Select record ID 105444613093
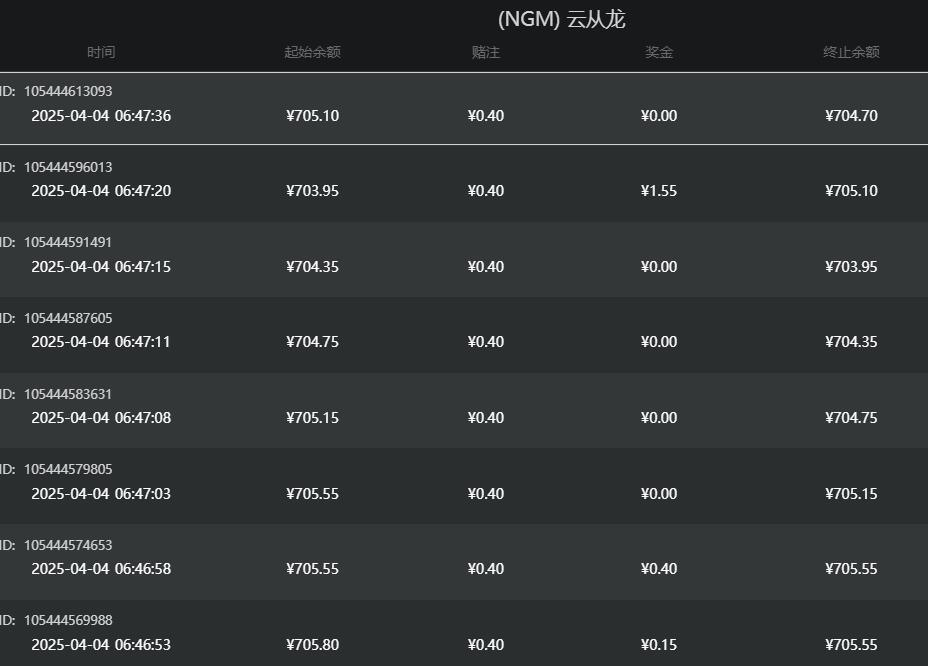The width and height of the screenshot is (928, 666). click(68, 91)
